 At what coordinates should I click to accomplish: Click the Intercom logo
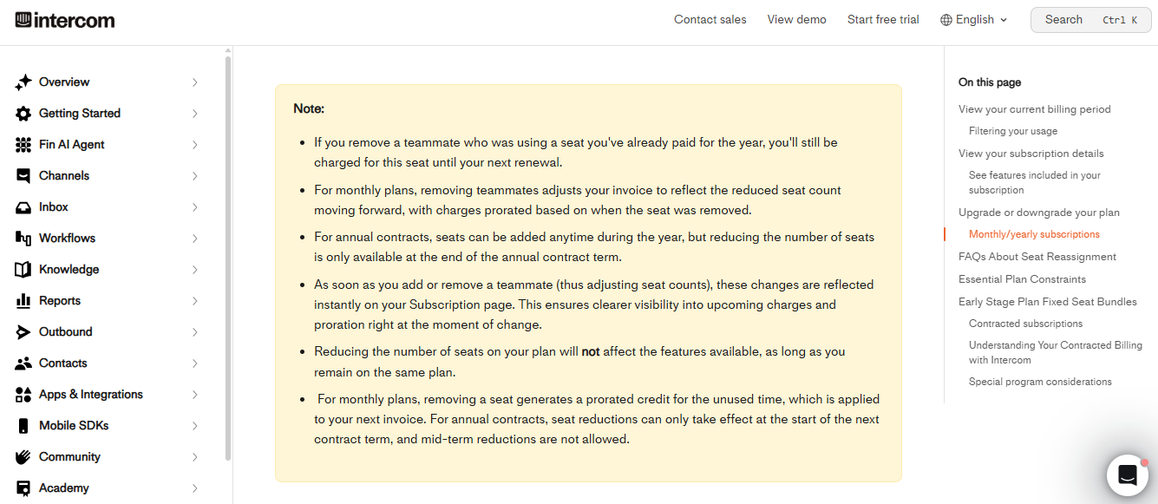tap(65, 20)
